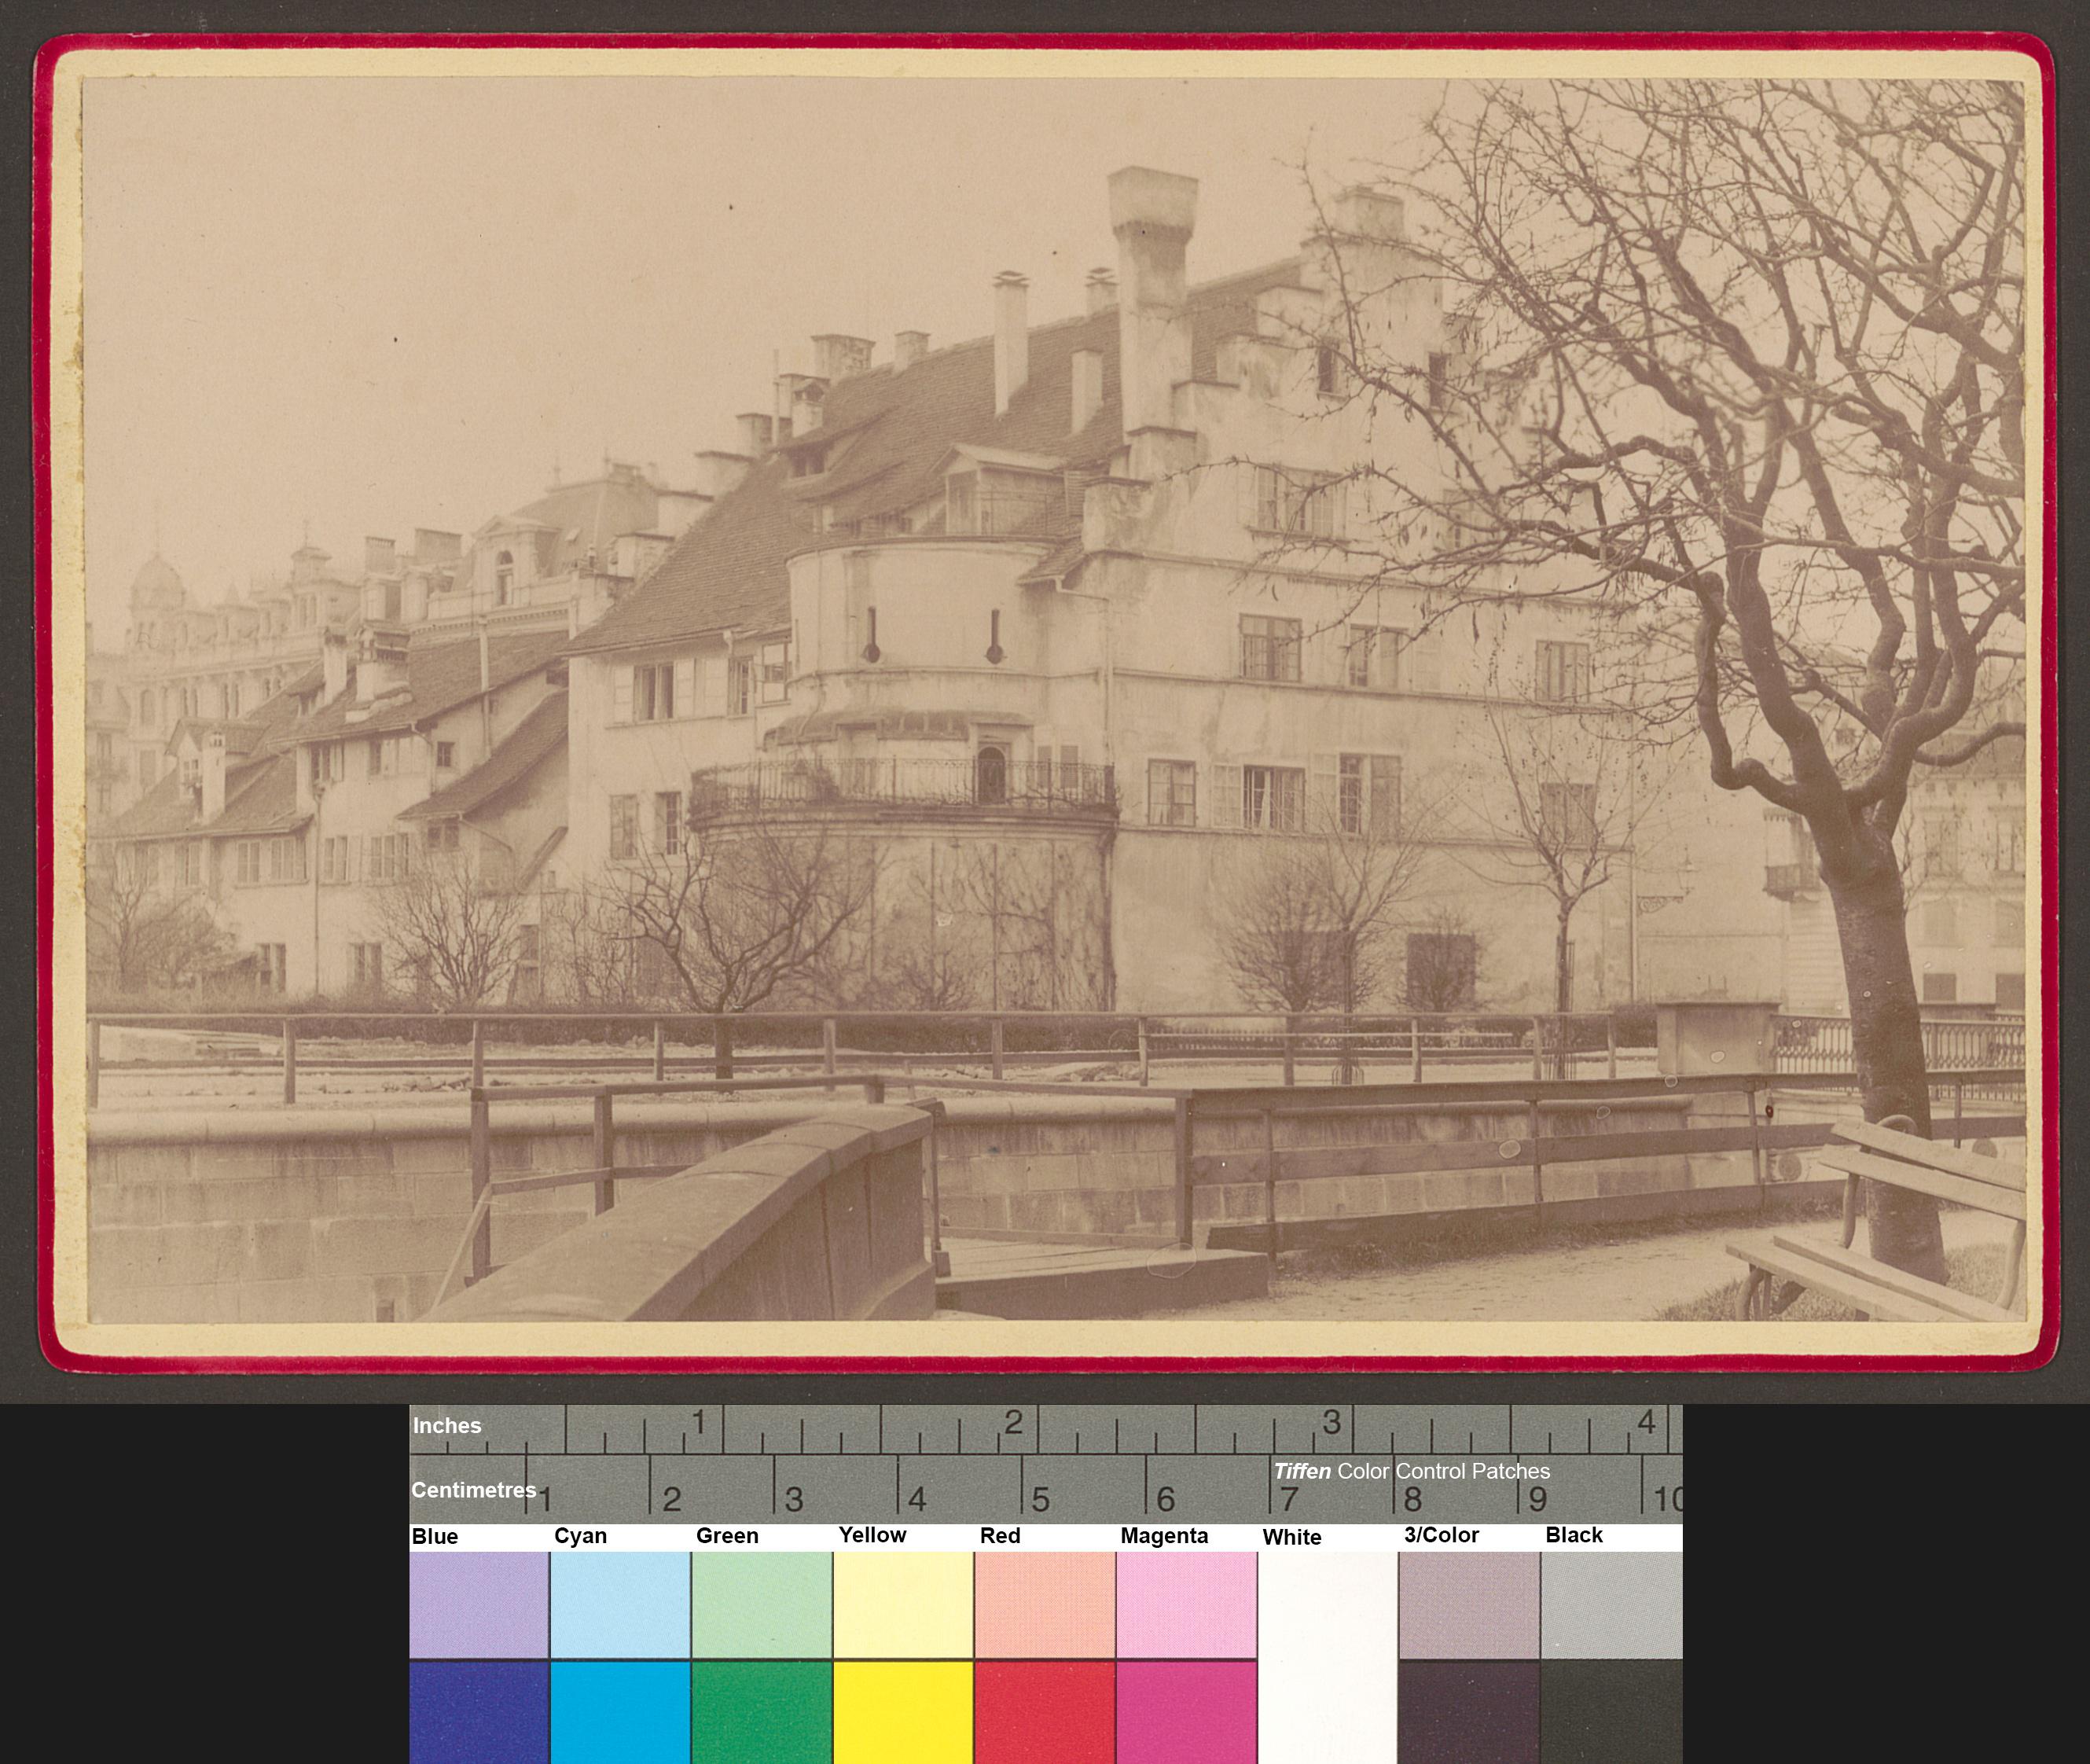
Task: Click 'Tiffen Color Control Patches' text
Action: (1412, 1471)
